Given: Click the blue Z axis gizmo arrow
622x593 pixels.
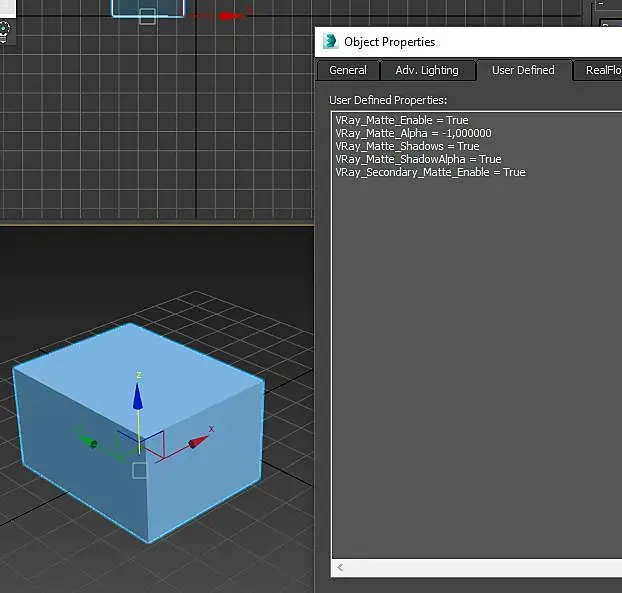Looking at the screenshot, I should pos(138,396).
